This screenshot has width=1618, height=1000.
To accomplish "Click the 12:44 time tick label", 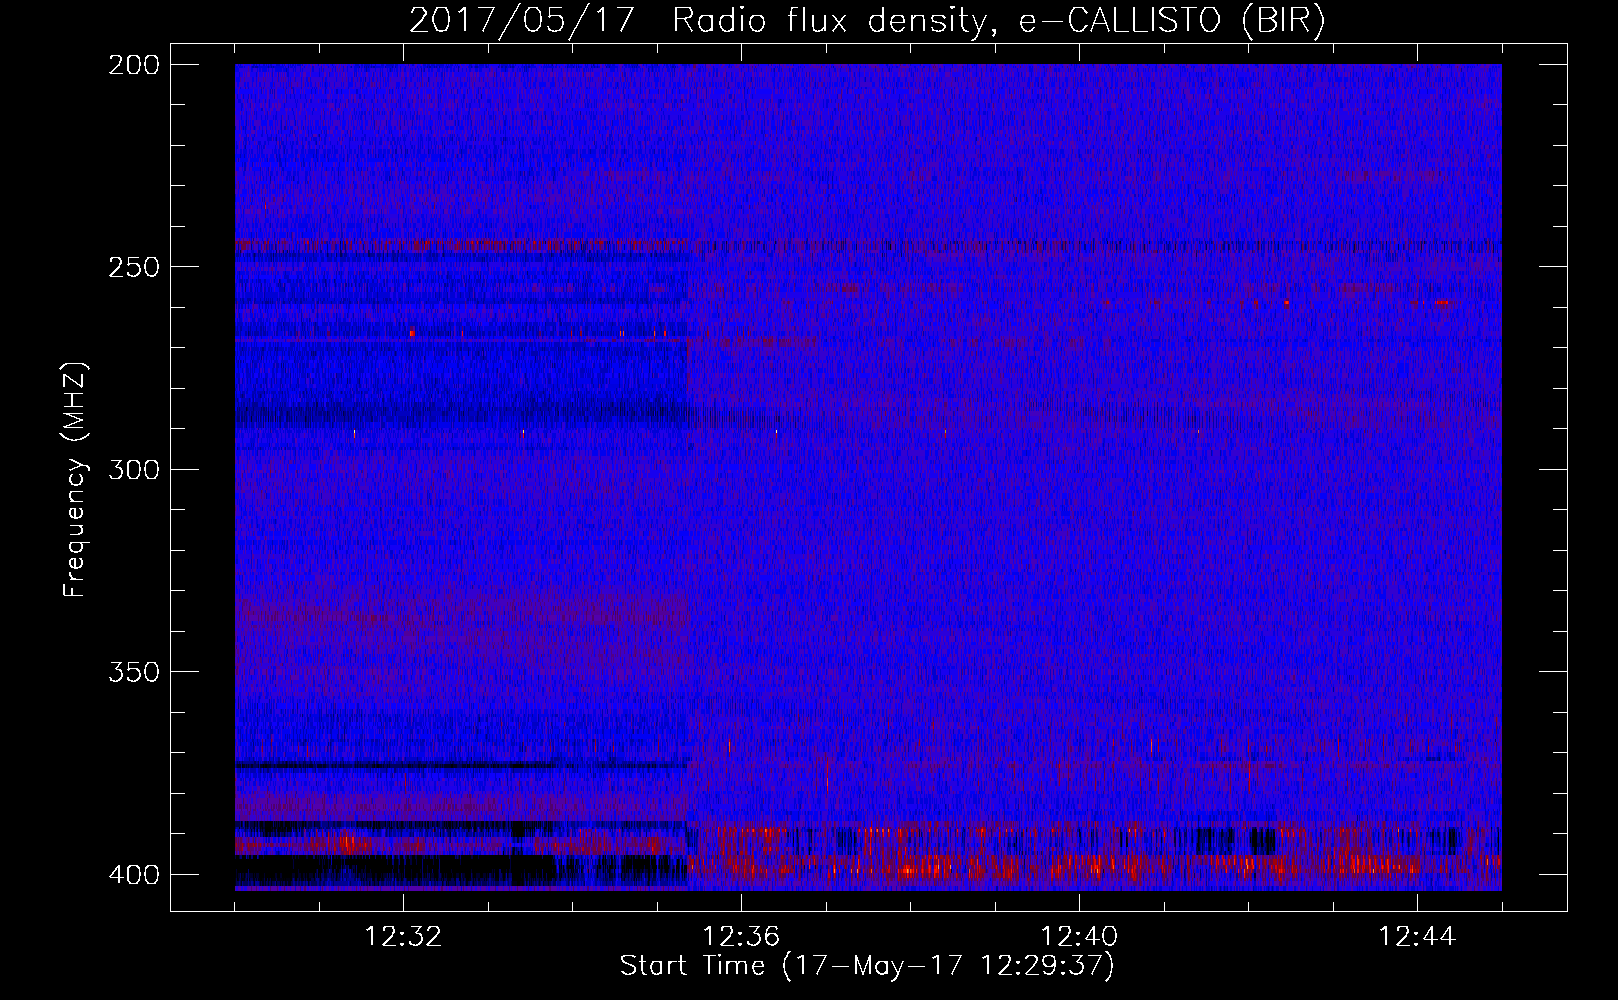I will click(1417, 937).
